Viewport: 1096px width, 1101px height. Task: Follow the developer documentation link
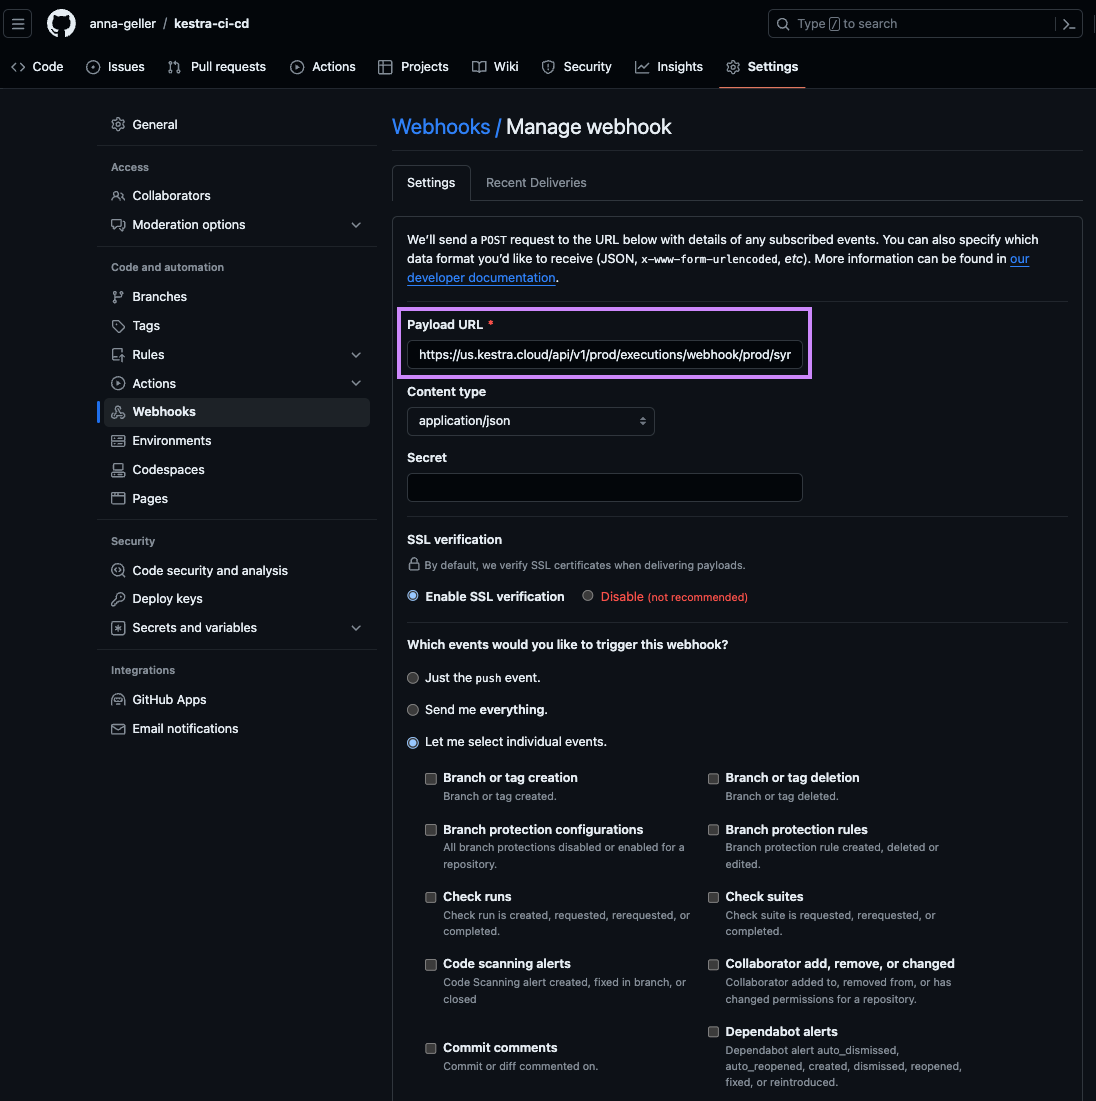point(481,277)
